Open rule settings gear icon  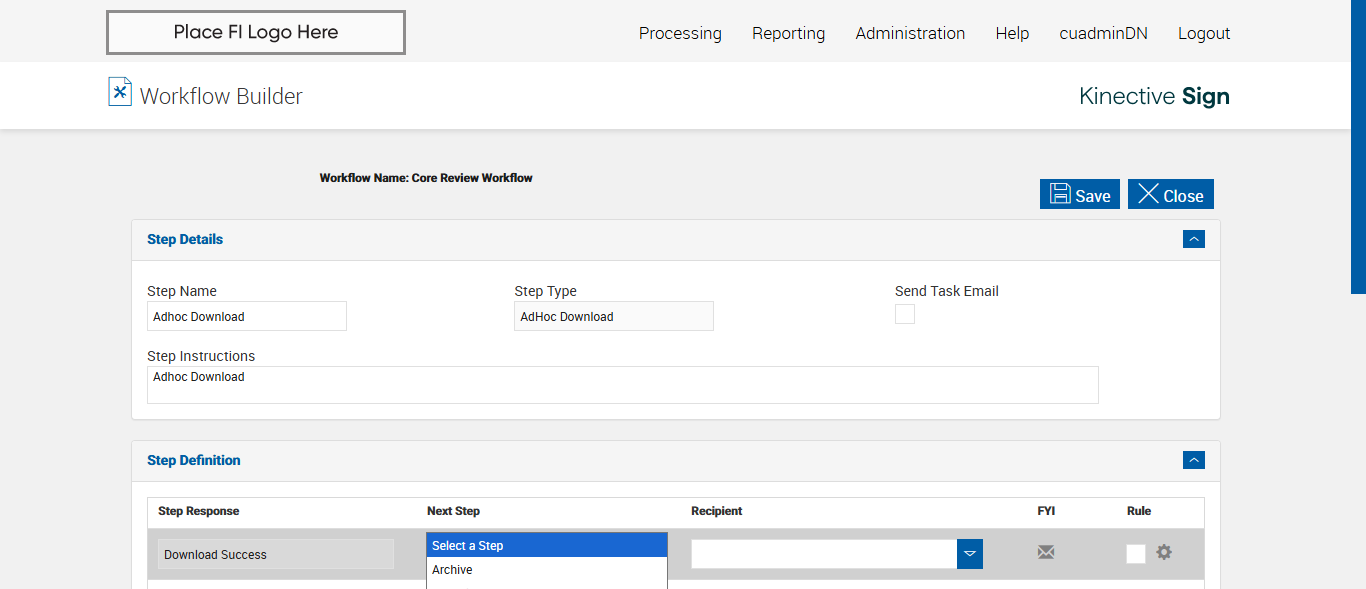pos(1164,552)
